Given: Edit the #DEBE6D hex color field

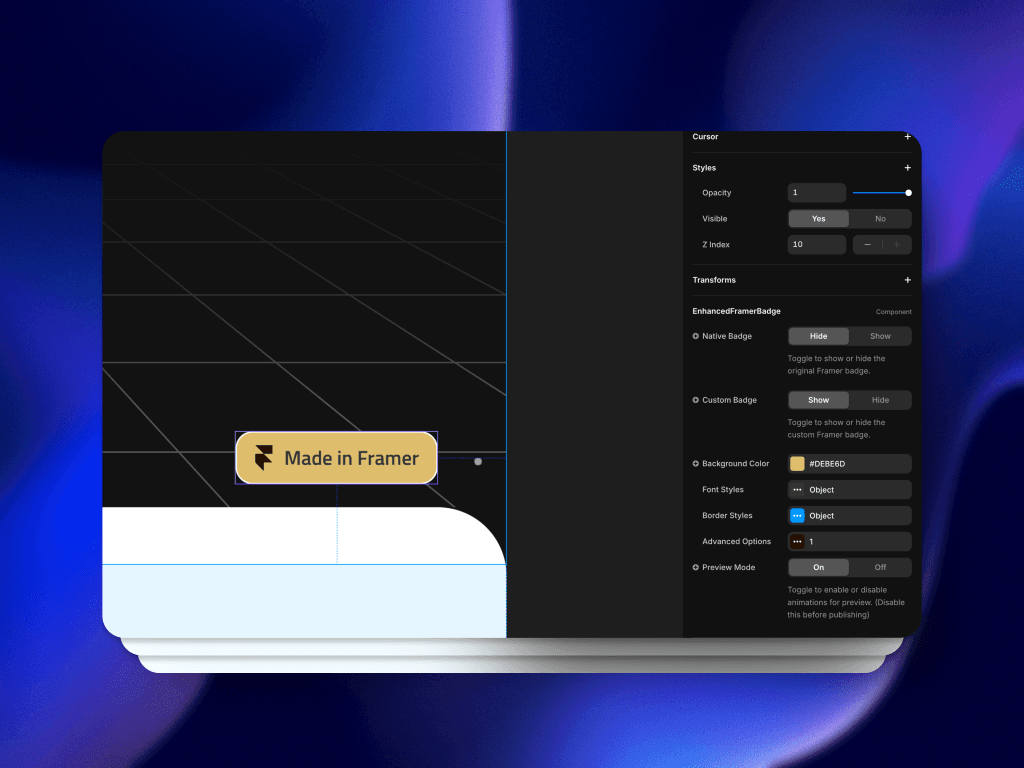Looking at the screenshot, I should point(849,464).
